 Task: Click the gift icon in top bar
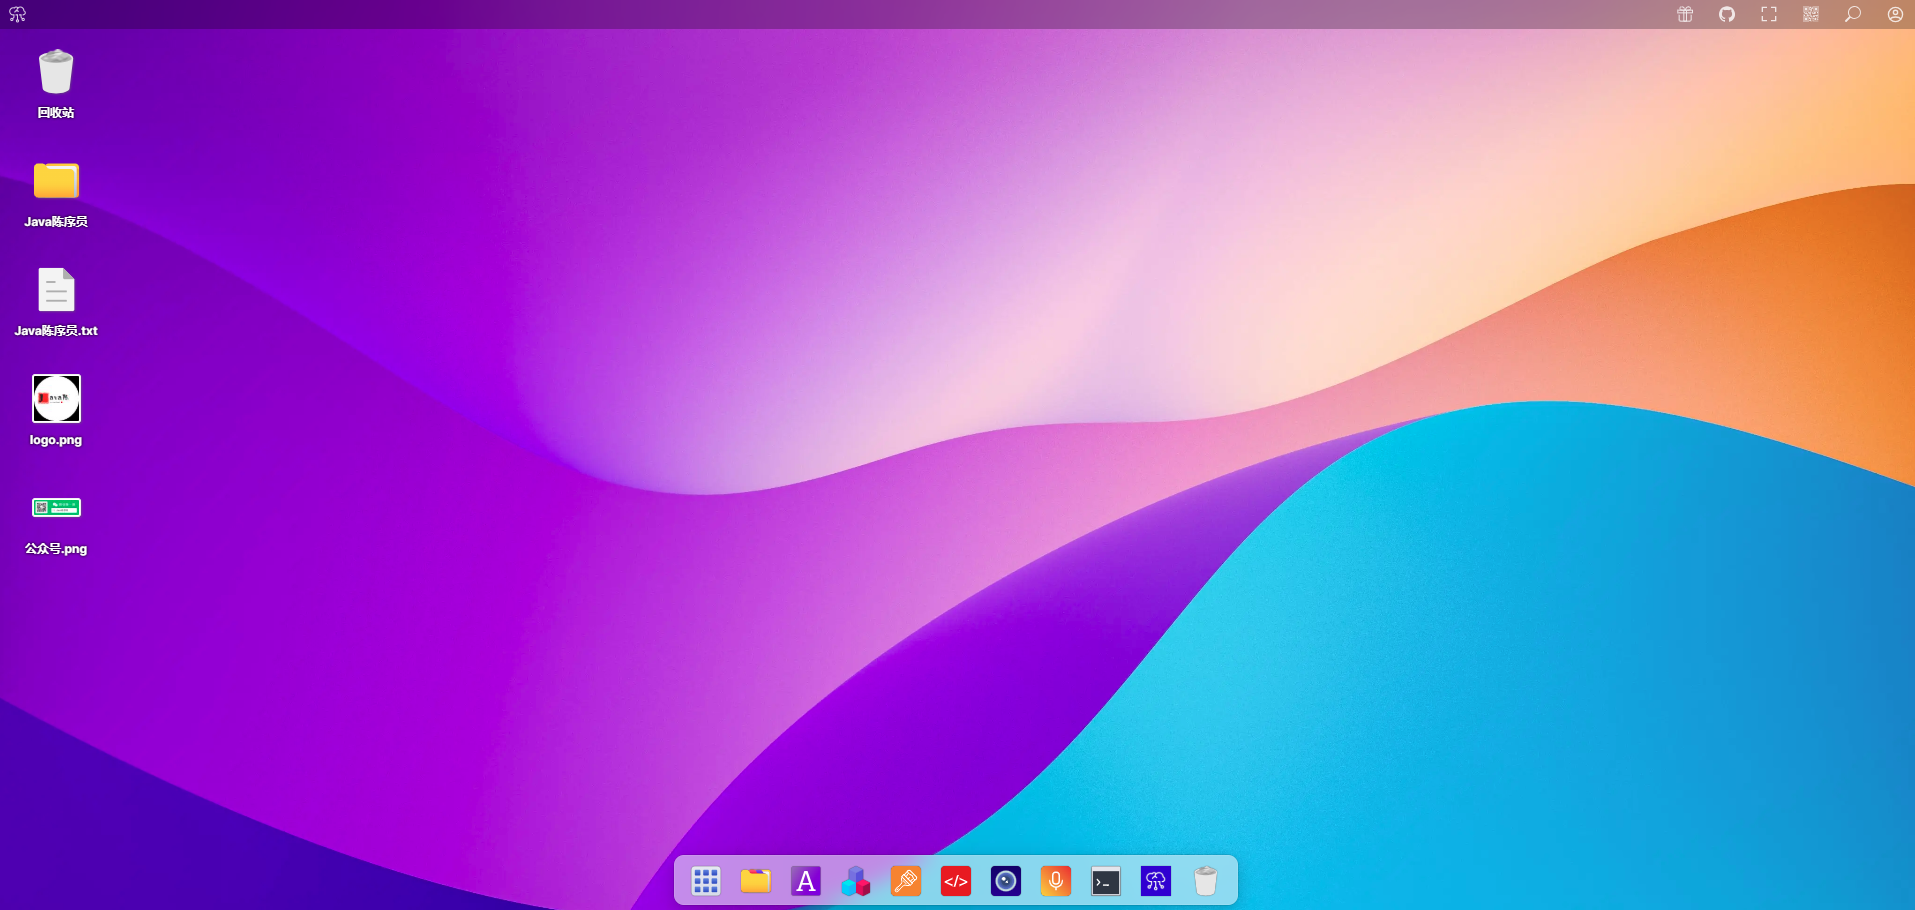pyautogui.click(x=1685, y=14)
